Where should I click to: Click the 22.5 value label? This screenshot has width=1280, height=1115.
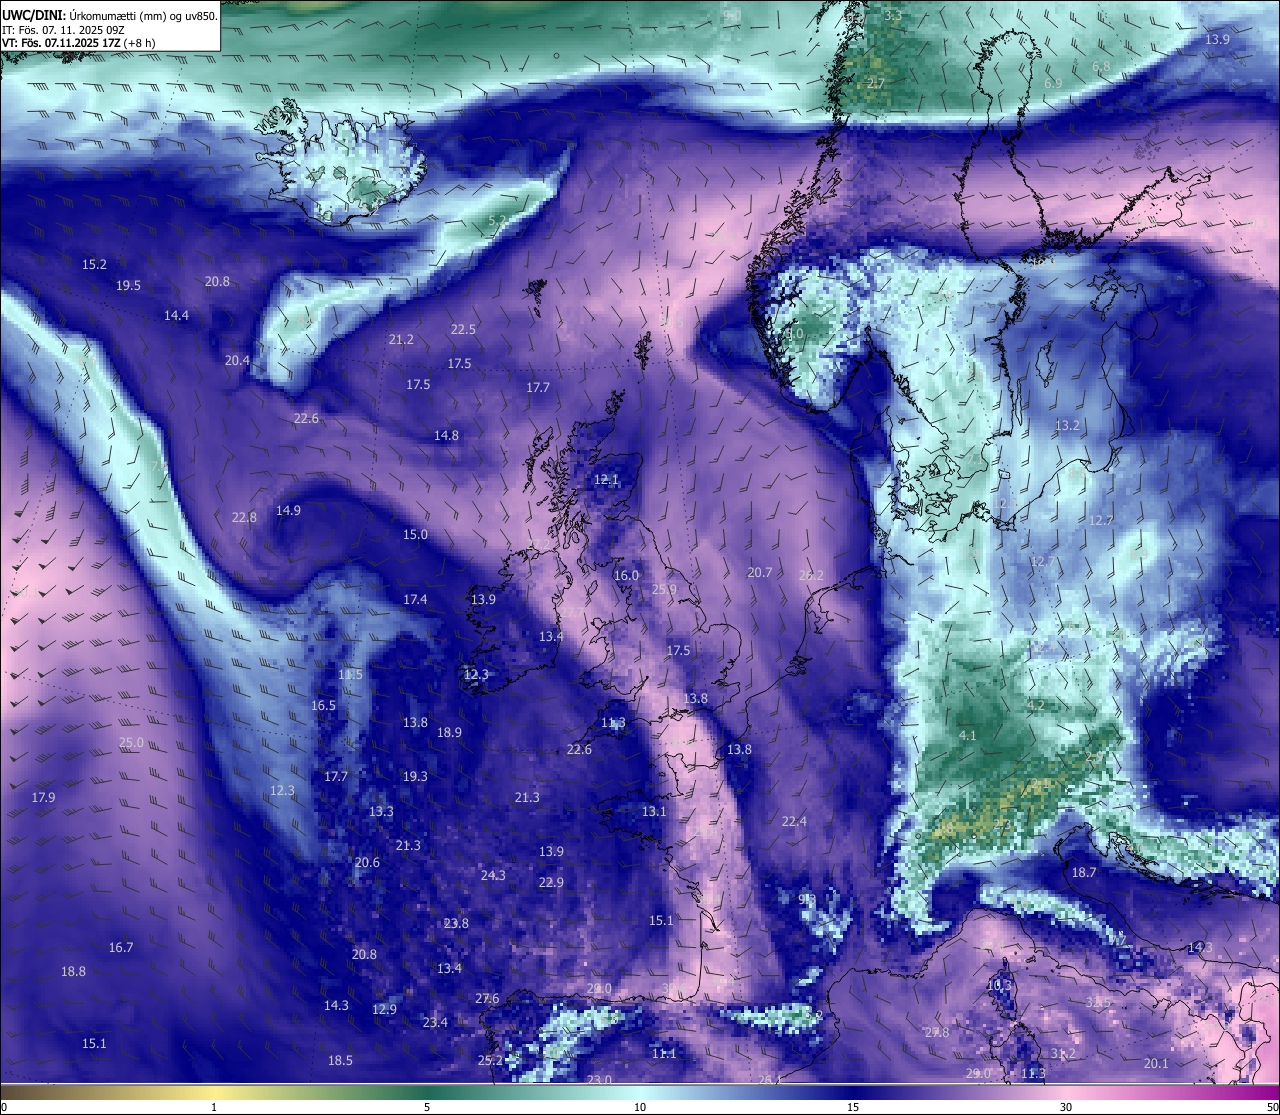tap(463, 330)
